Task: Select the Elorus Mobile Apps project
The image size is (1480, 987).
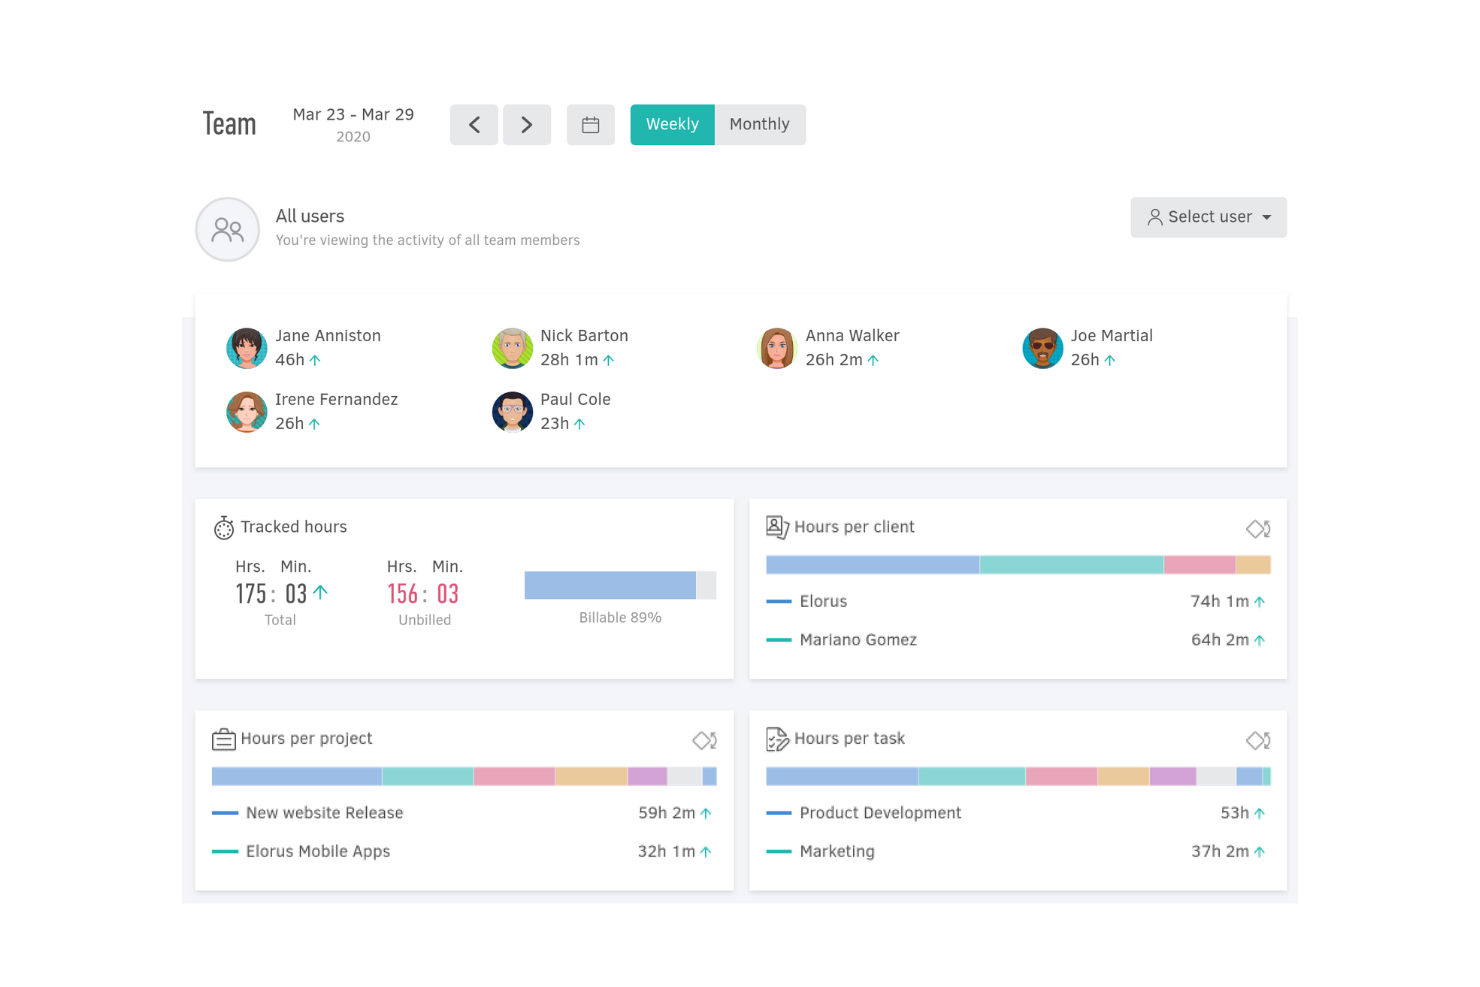Action: click(x=464, y=852)
